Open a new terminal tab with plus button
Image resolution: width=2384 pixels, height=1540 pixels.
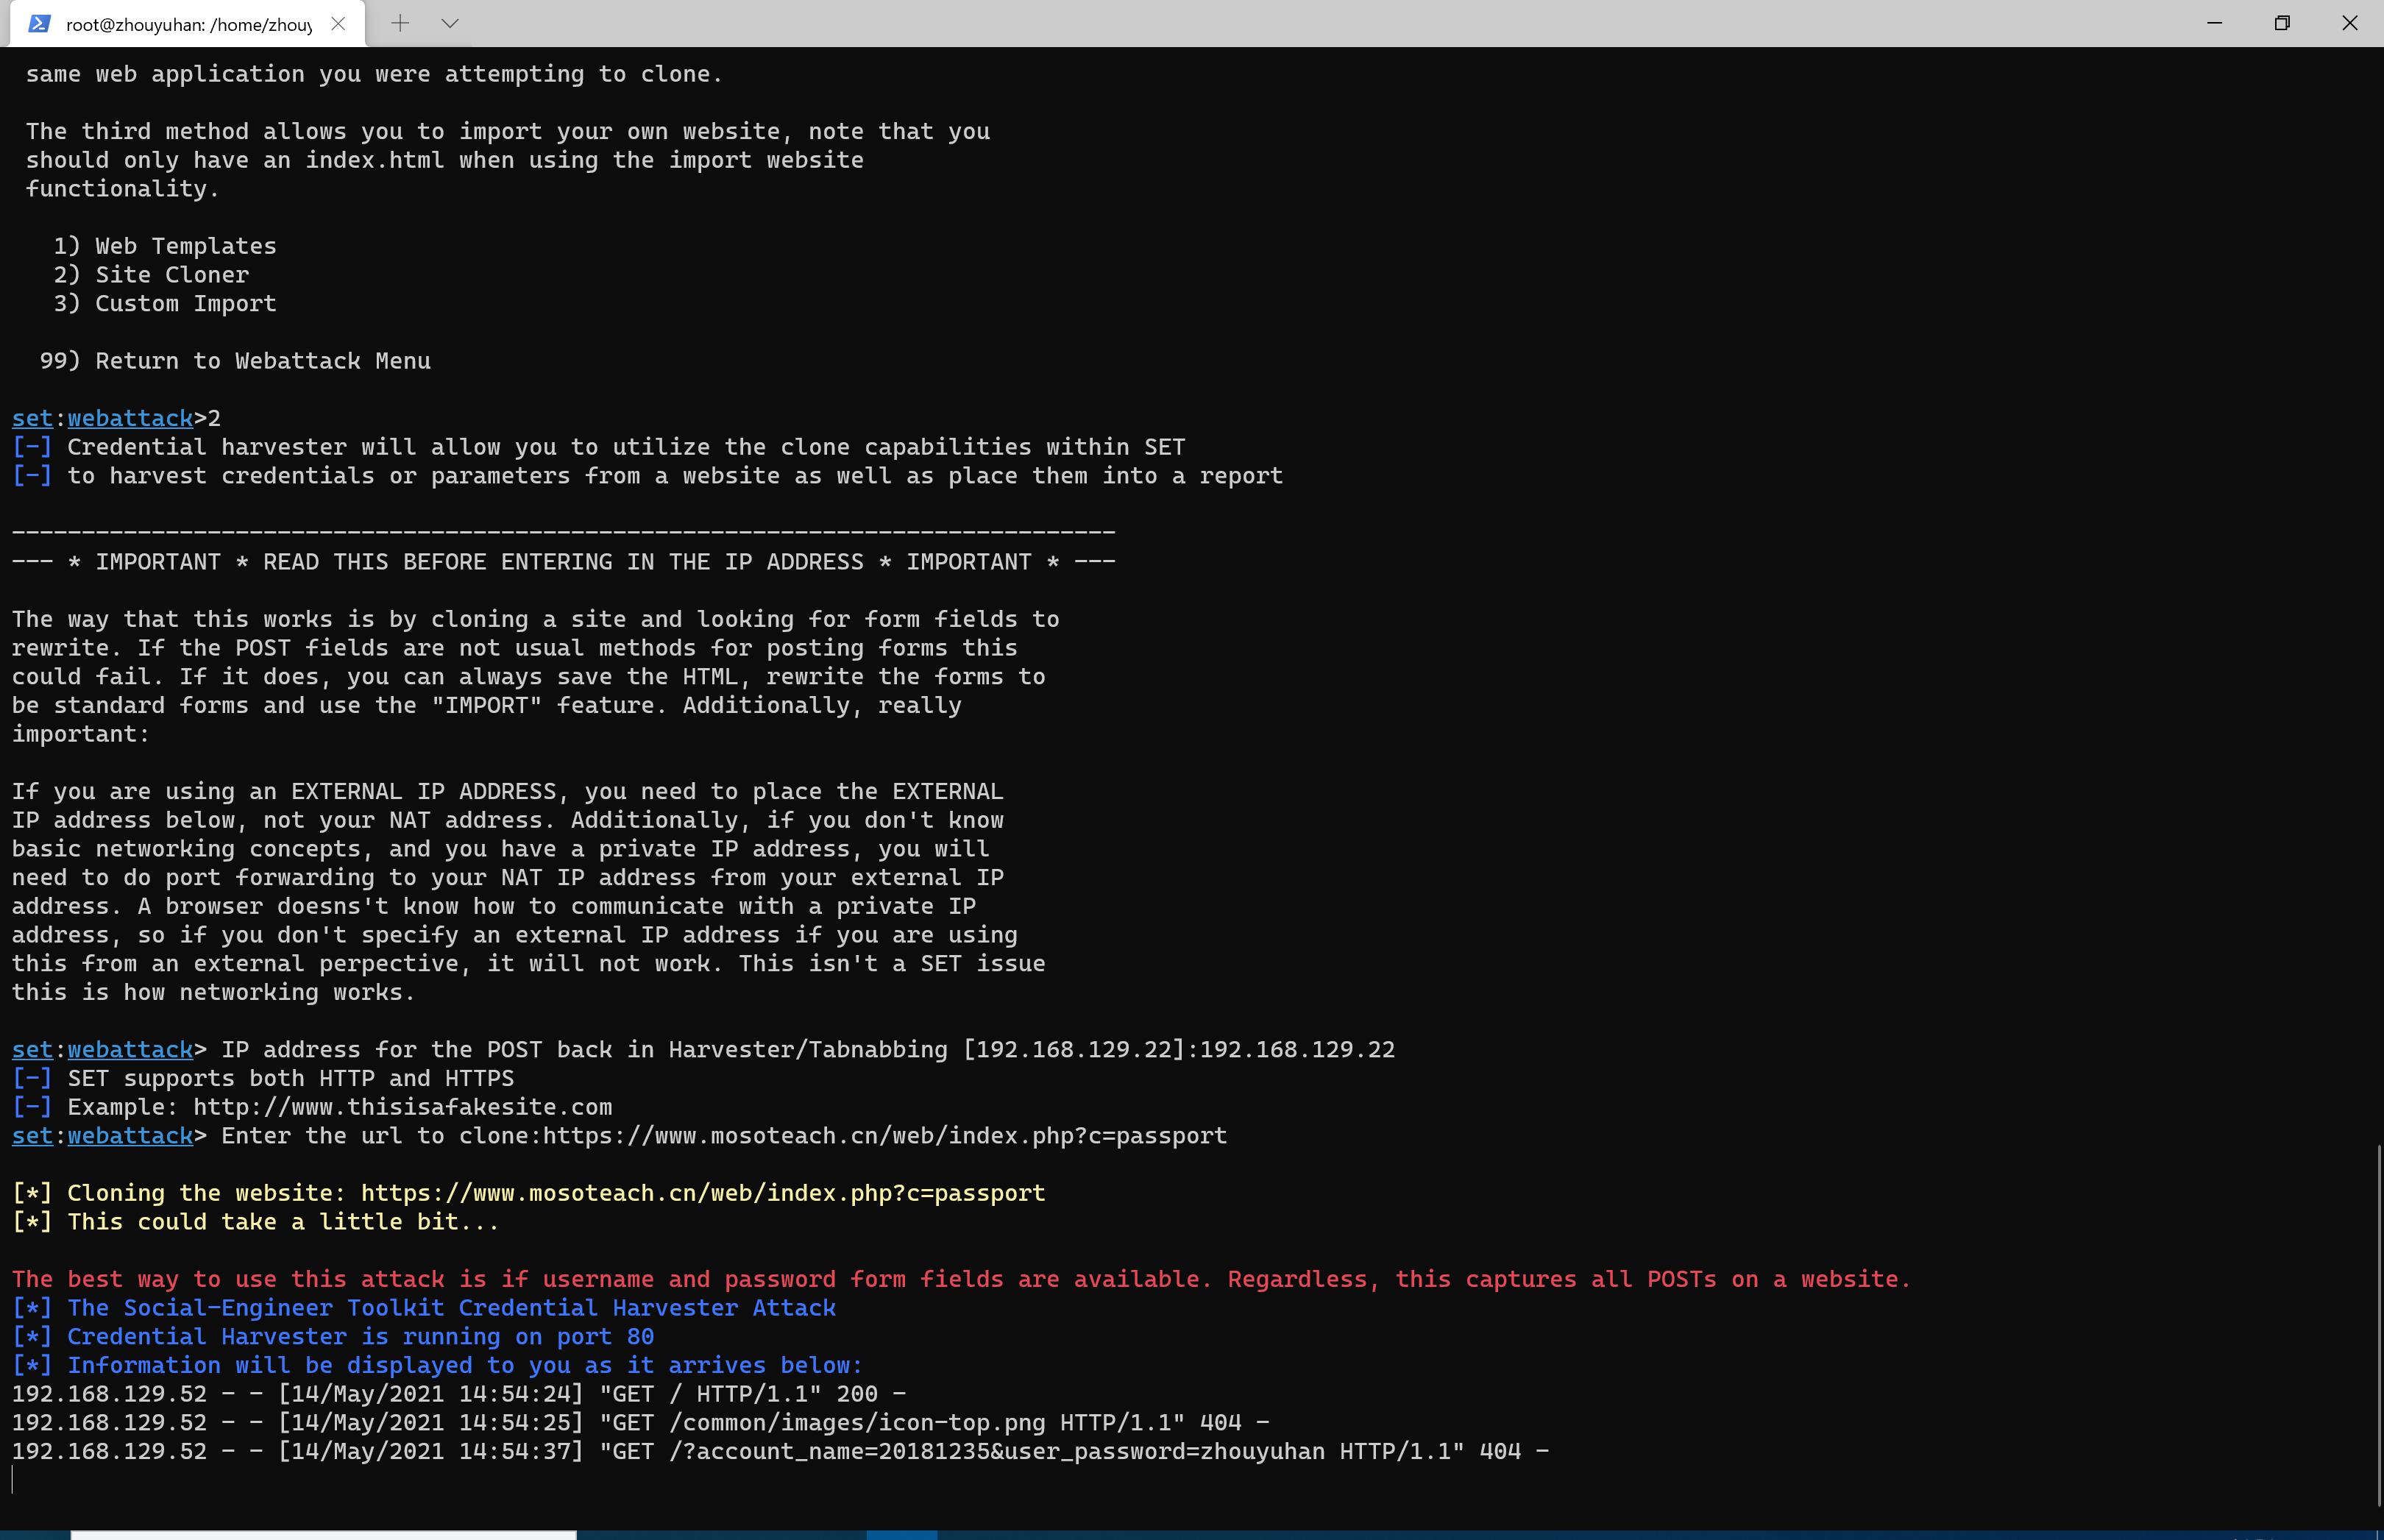pyautogui.click(x=400, y=23)
